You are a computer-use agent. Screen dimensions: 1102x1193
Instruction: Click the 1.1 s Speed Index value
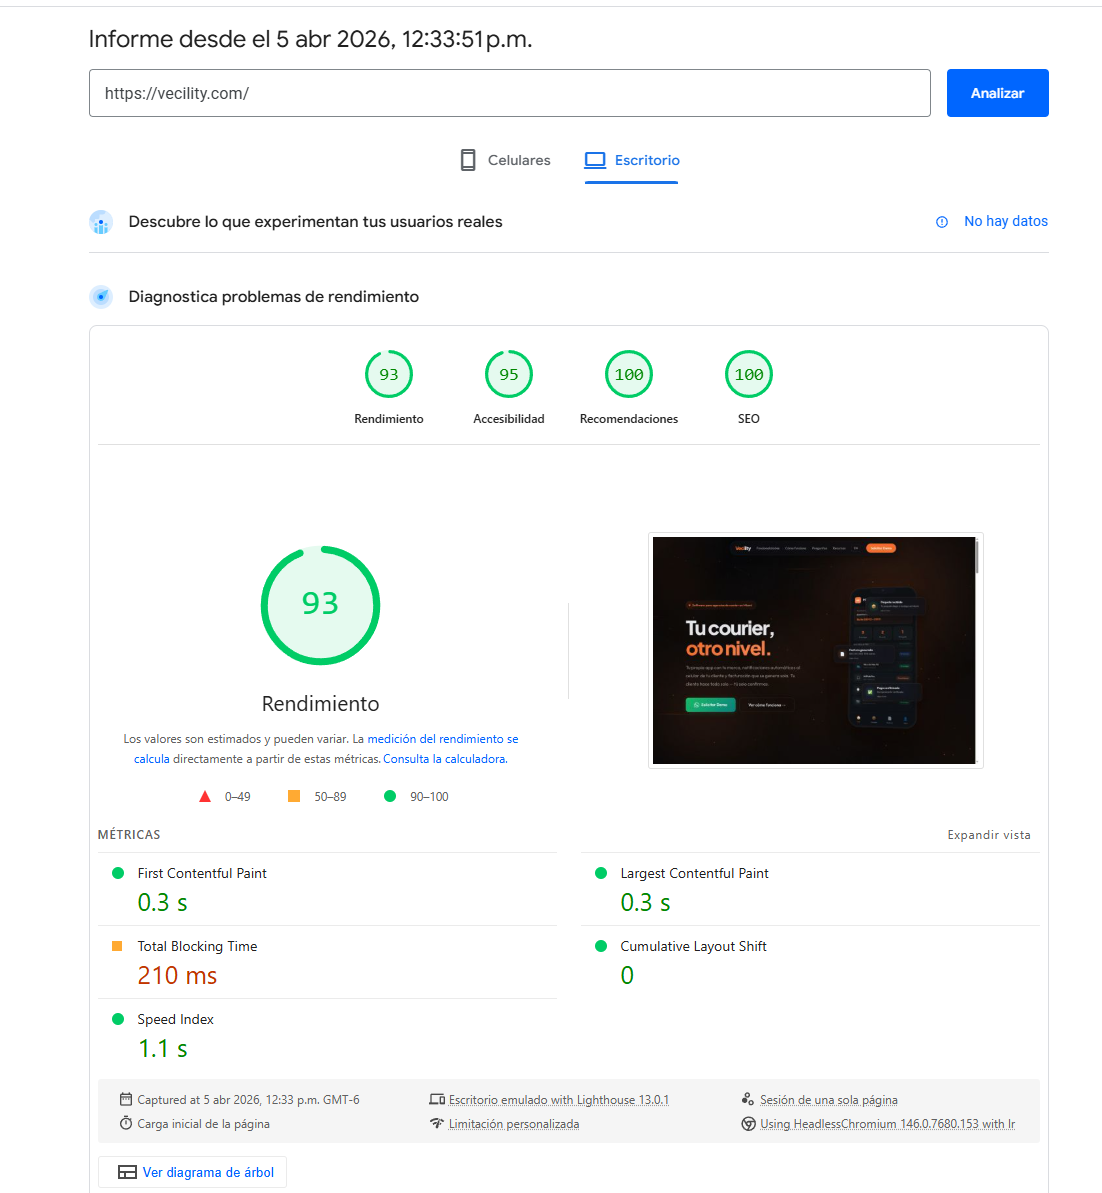[x=163, y=1048]
